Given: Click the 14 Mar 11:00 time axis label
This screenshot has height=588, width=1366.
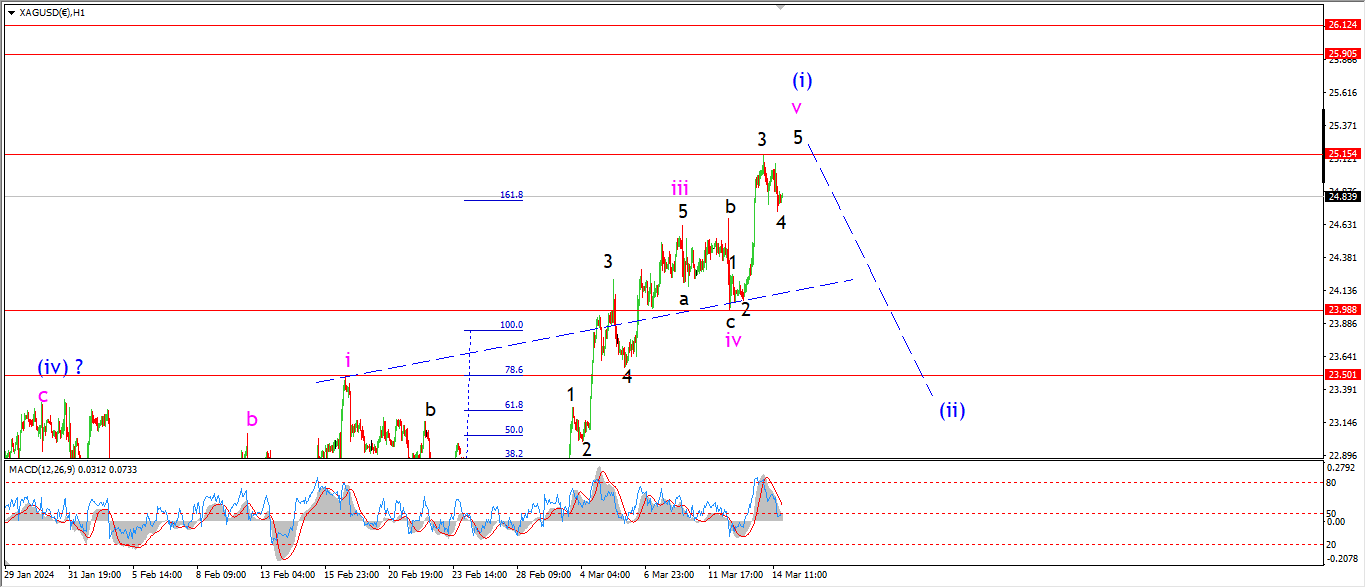Looking at the screenshot, I should tap(800, 576).
